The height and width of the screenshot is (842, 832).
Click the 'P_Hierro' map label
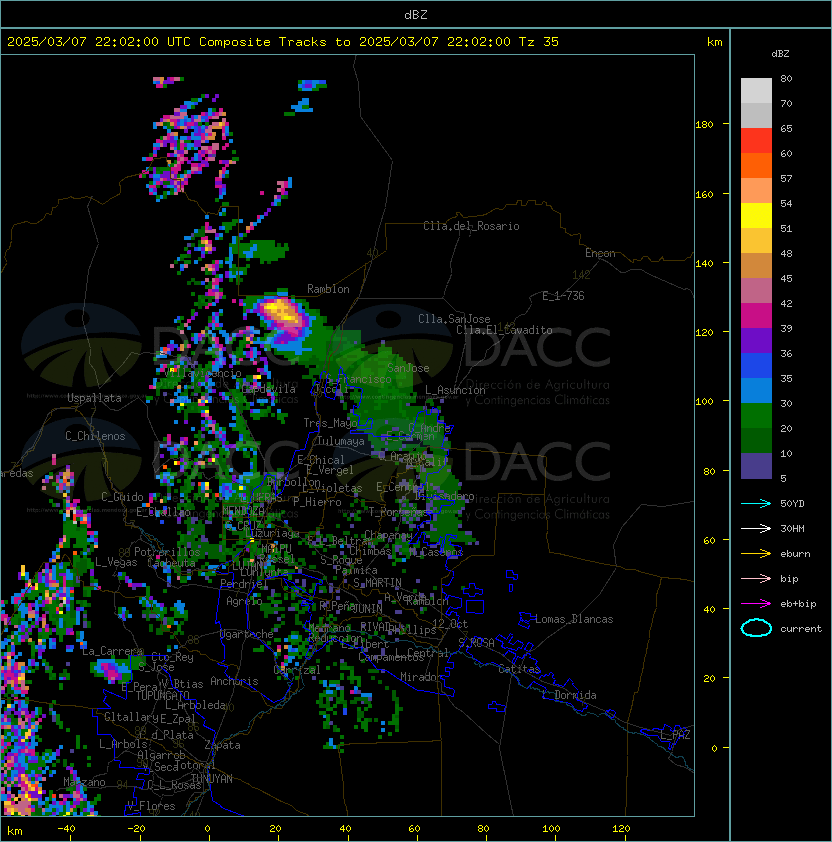[317, 502]
